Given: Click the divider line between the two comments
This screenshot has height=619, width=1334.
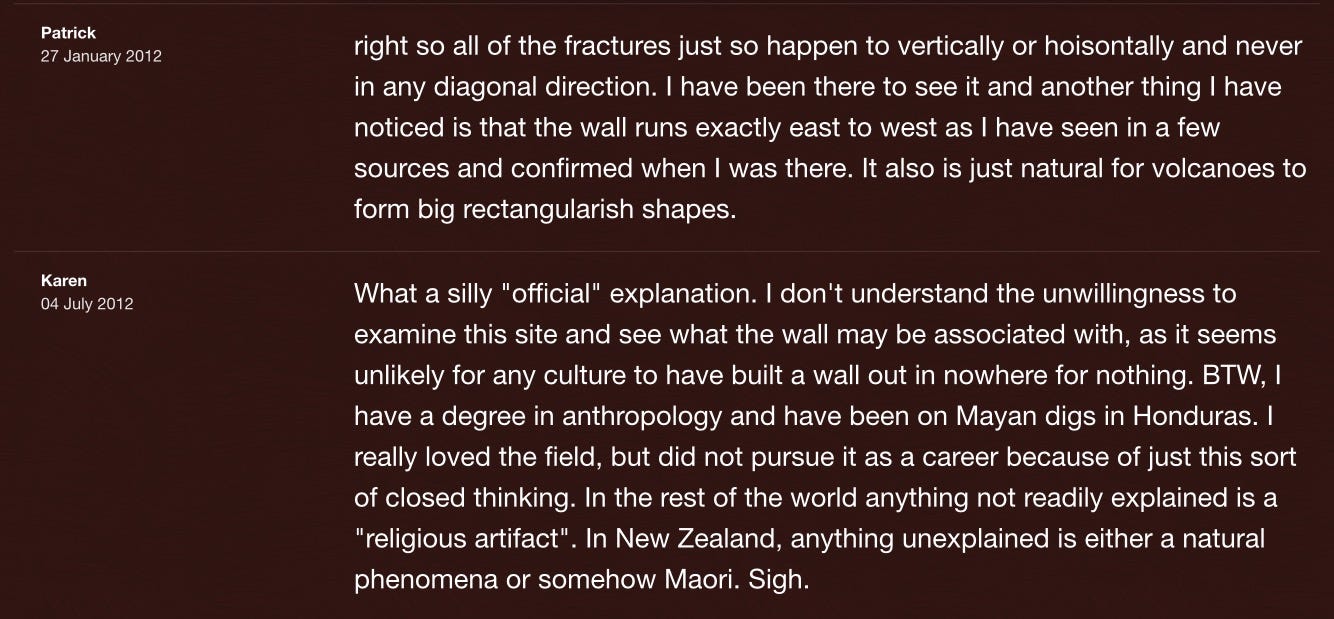Looking at the screenshot, I should (x=667, y=250).
